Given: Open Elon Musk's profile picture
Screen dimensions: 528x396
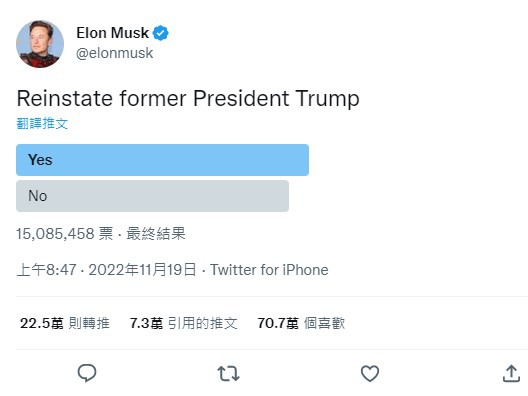Looking at the screenshot, I should pos(40,44).
